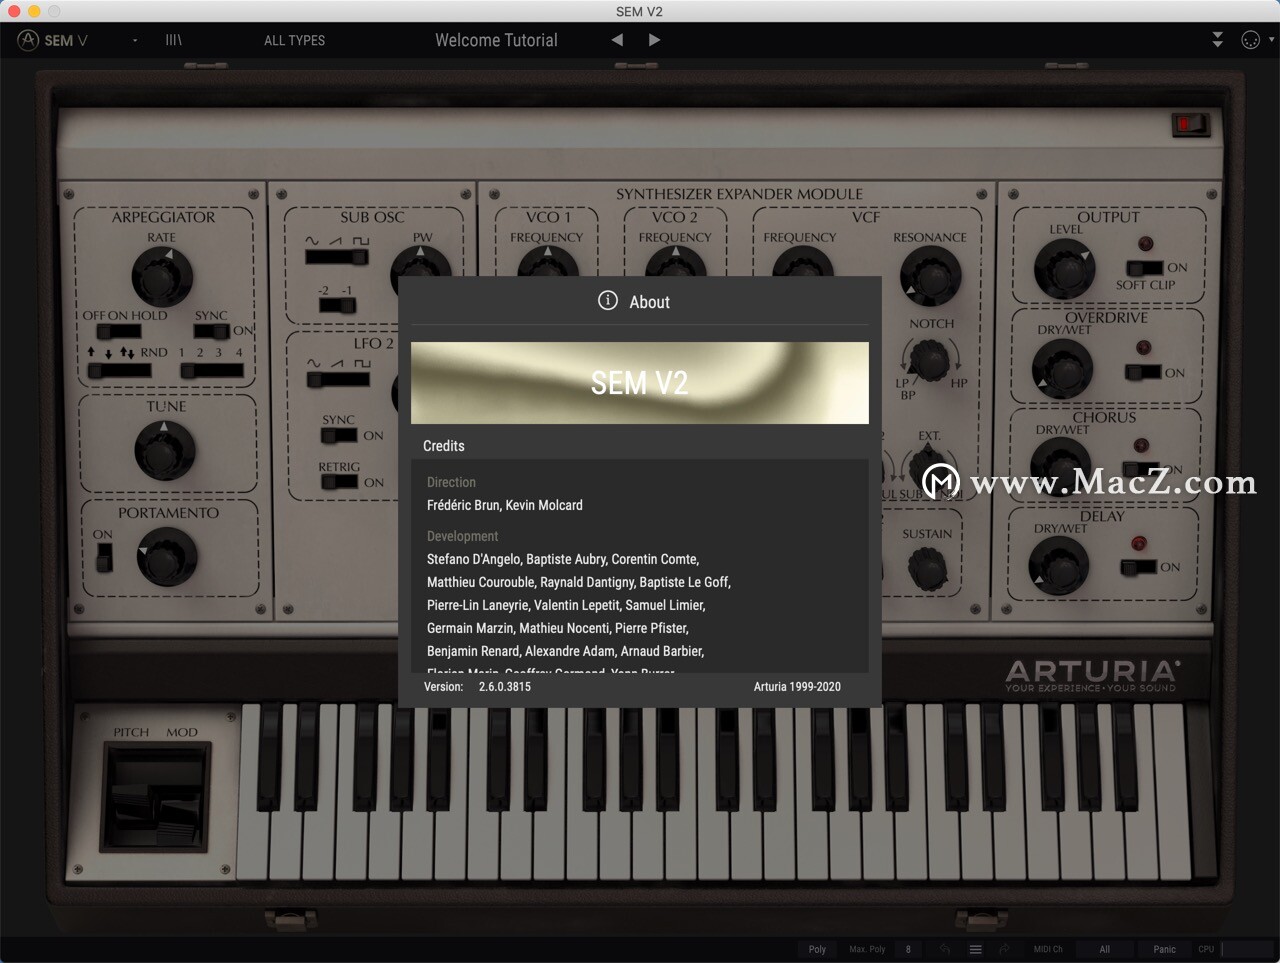Adjust the SUSTAIN knob
Screen dimensions: 1280x963
click(x=927, y=569)
